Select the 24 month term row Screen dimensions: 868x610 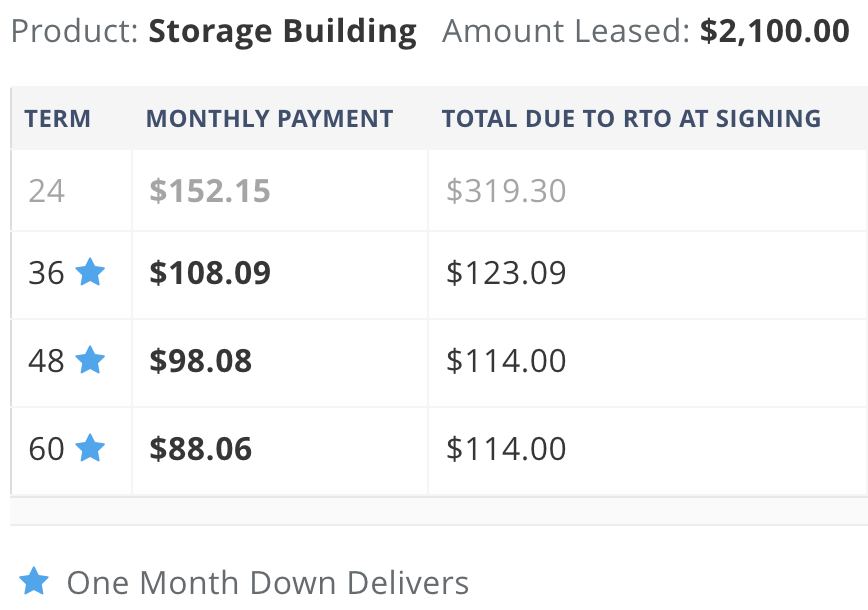click(x=439, y=190)
